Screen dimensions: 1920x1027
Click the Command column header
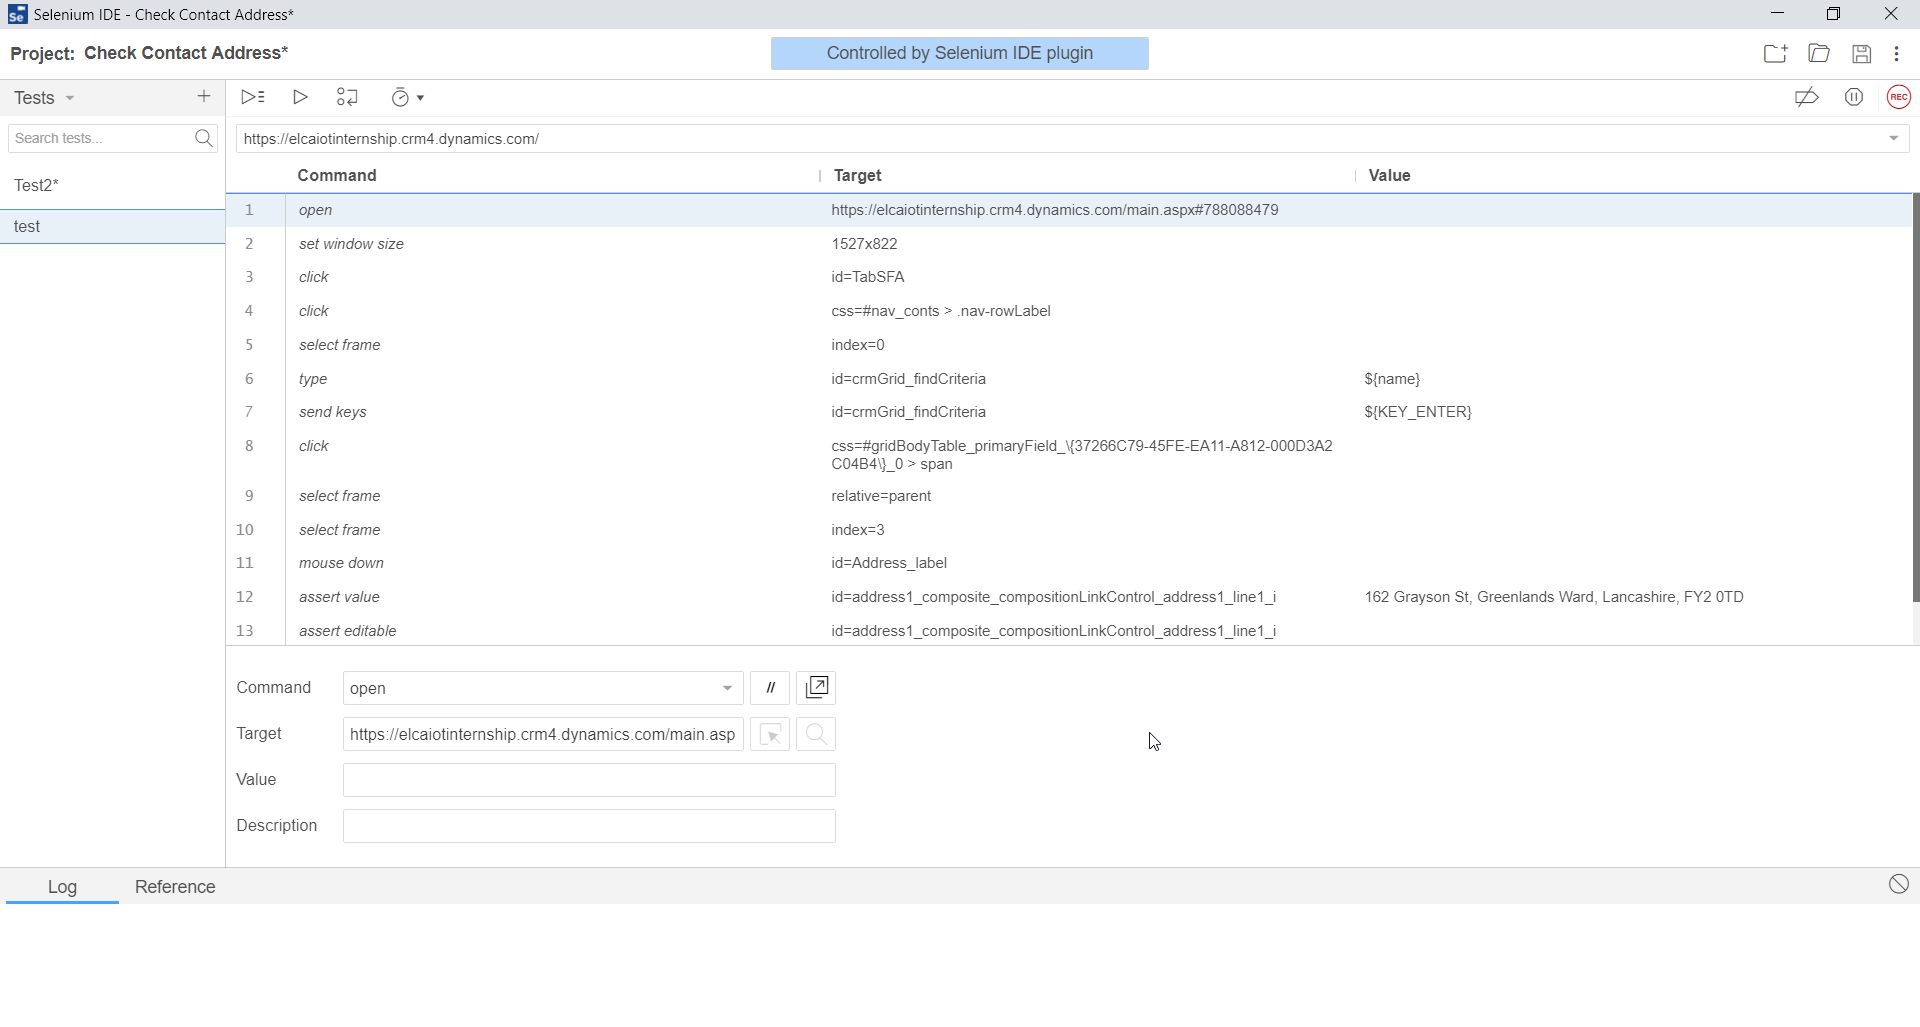[337, 175]
